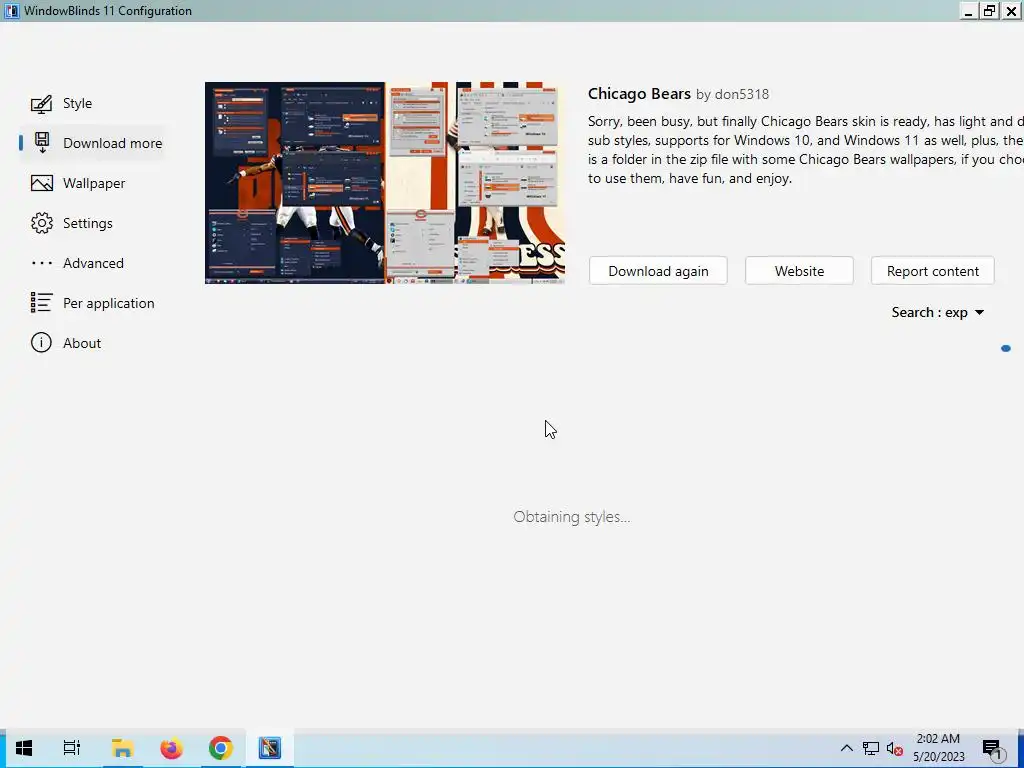The width and height of the screenshot is (1024, 768).
Task: Go to the About label
Action: click(82, 343)
